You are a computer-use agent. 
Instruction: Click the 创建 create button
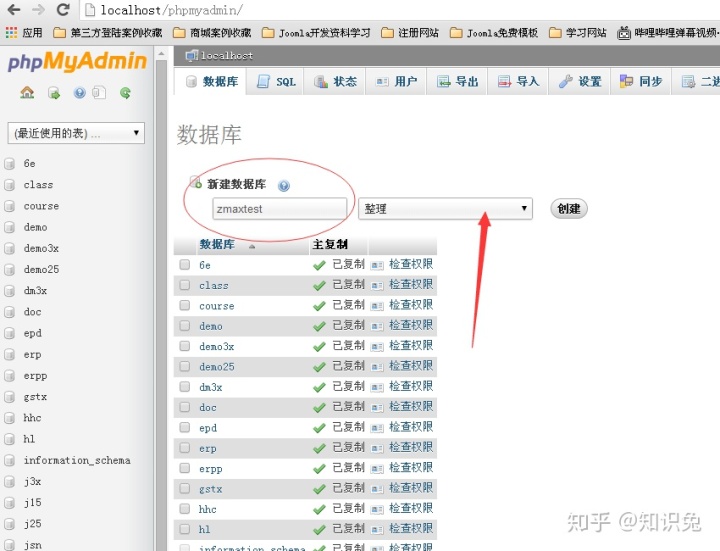point(569,209)
